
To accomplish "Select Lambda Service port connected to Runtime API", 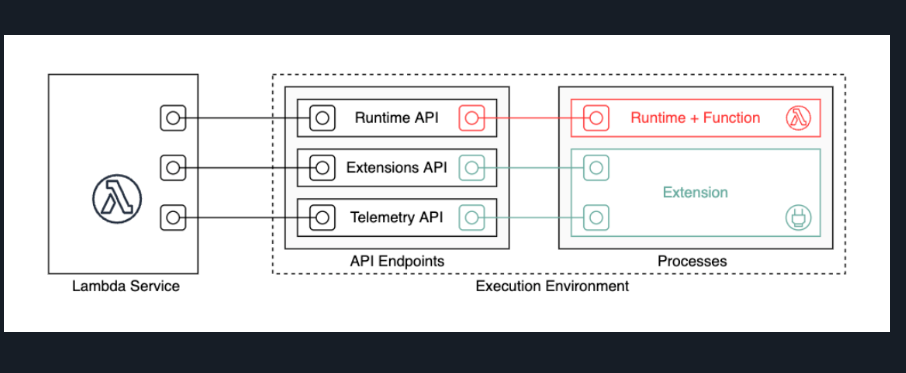I will (173, 118).
